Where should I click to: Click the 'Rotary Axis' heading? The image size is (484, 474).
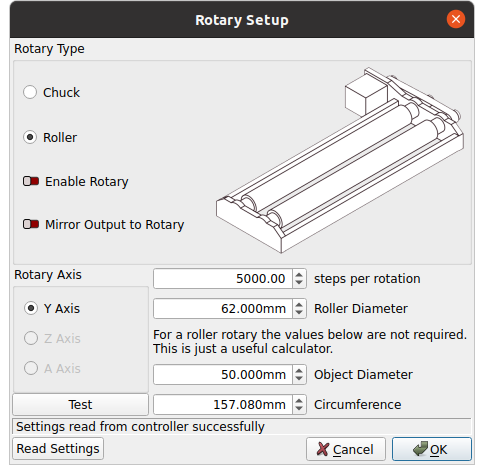click(48, 275)
